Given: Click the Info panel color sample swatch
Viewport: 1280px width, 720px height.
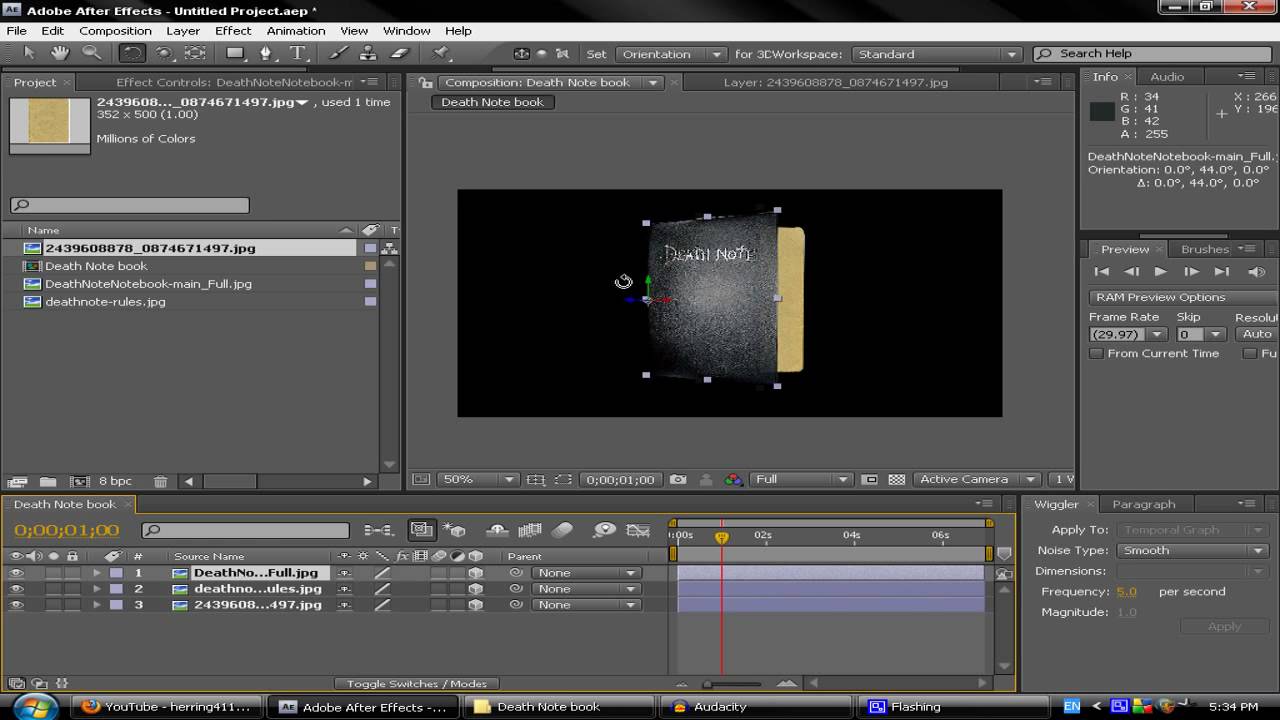Looking at the screenshot, I should pos(1102,112).
